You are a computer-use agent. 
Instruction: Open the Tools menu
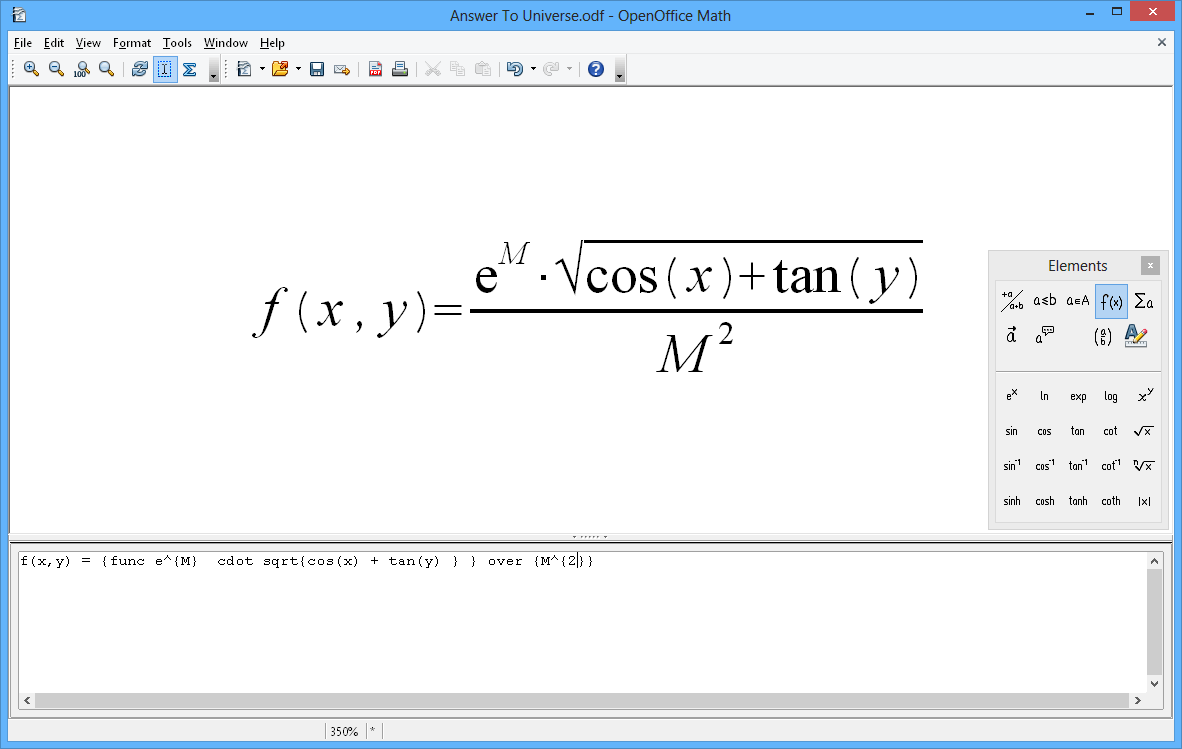tap(177, 43)
